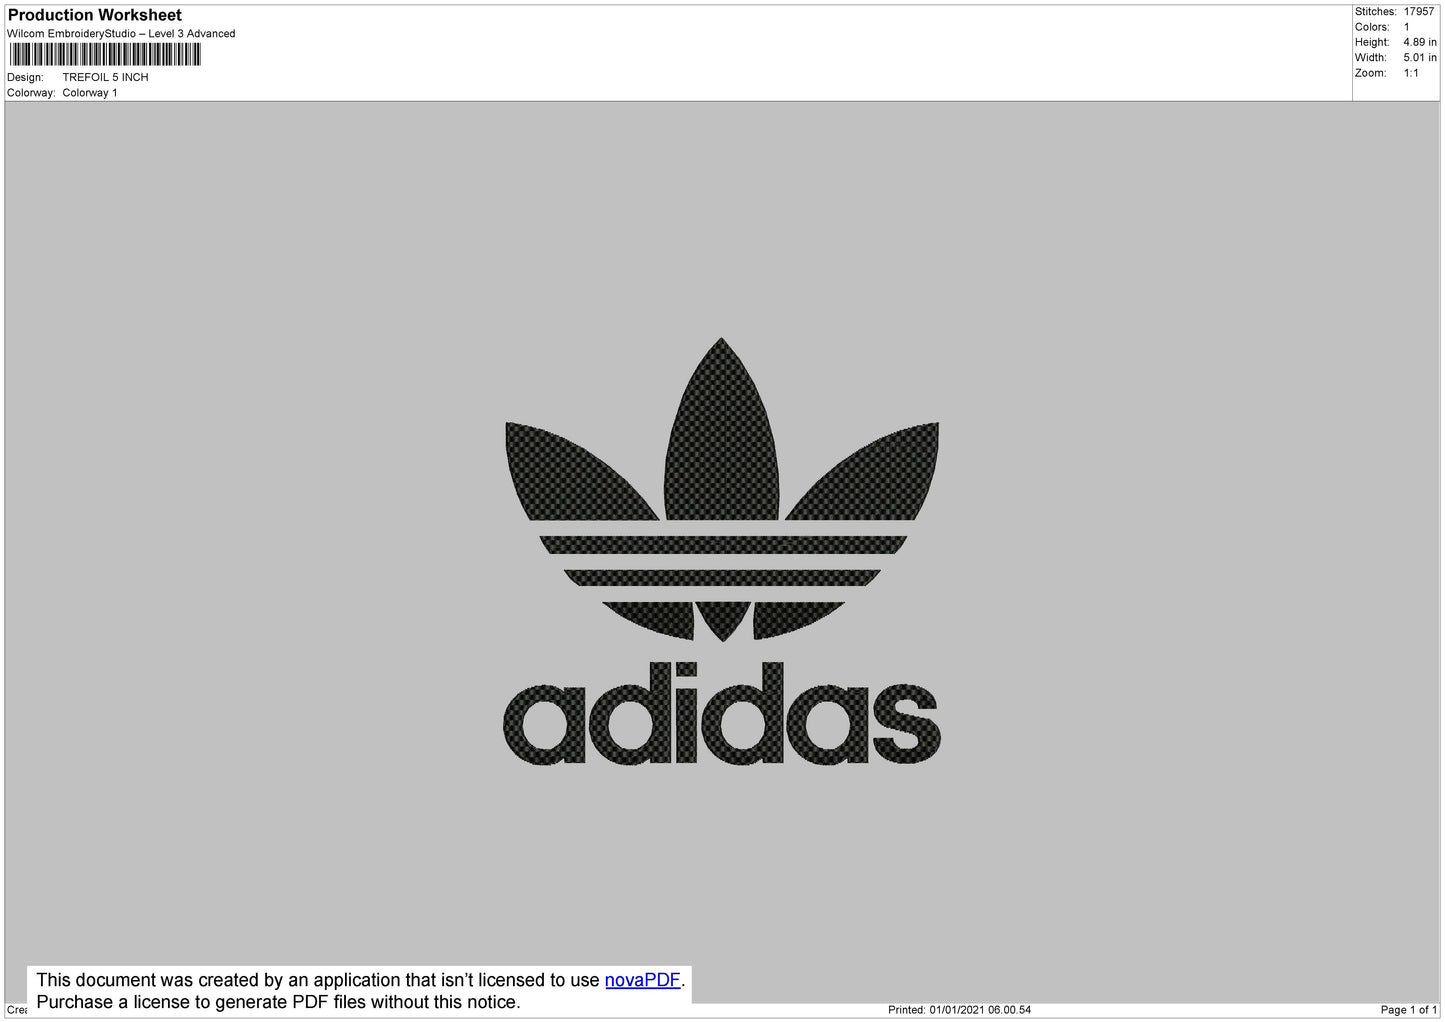The width and height of the screenshot is (1445, 1022).
Task: Click the novaPDF hyperlink
Action: [x=642, y=980]
